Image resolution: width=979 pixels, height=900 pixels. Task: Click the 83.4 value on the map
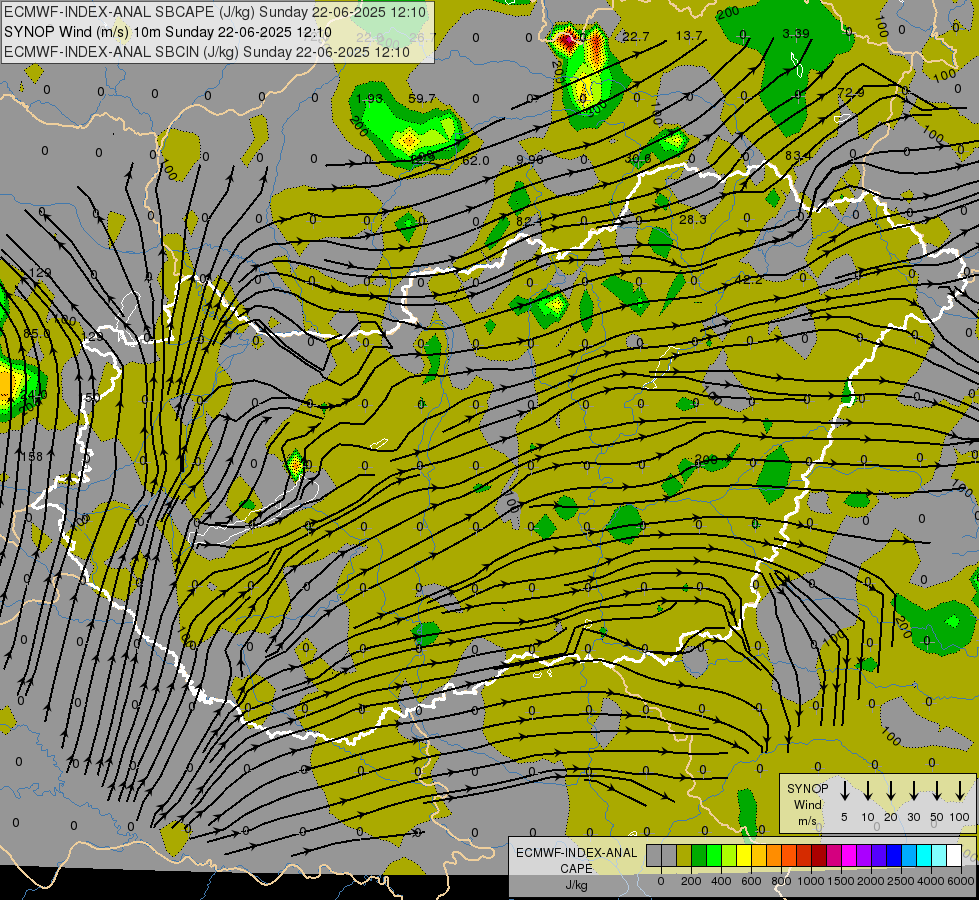pos(798,155)
